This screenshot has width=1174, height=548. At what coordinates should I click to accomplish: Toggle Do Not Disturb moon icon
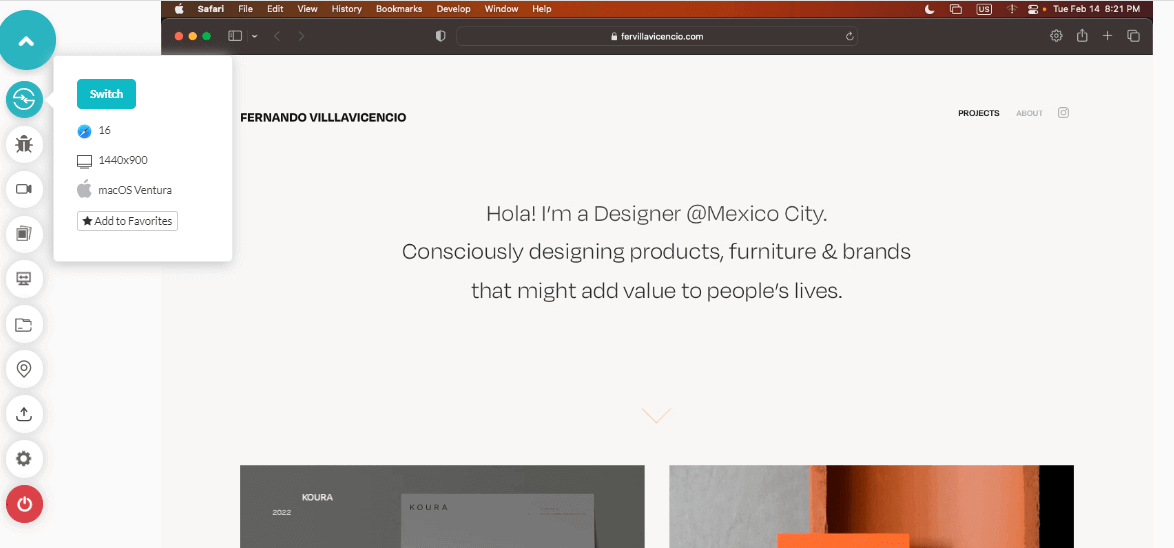point(930,9)
